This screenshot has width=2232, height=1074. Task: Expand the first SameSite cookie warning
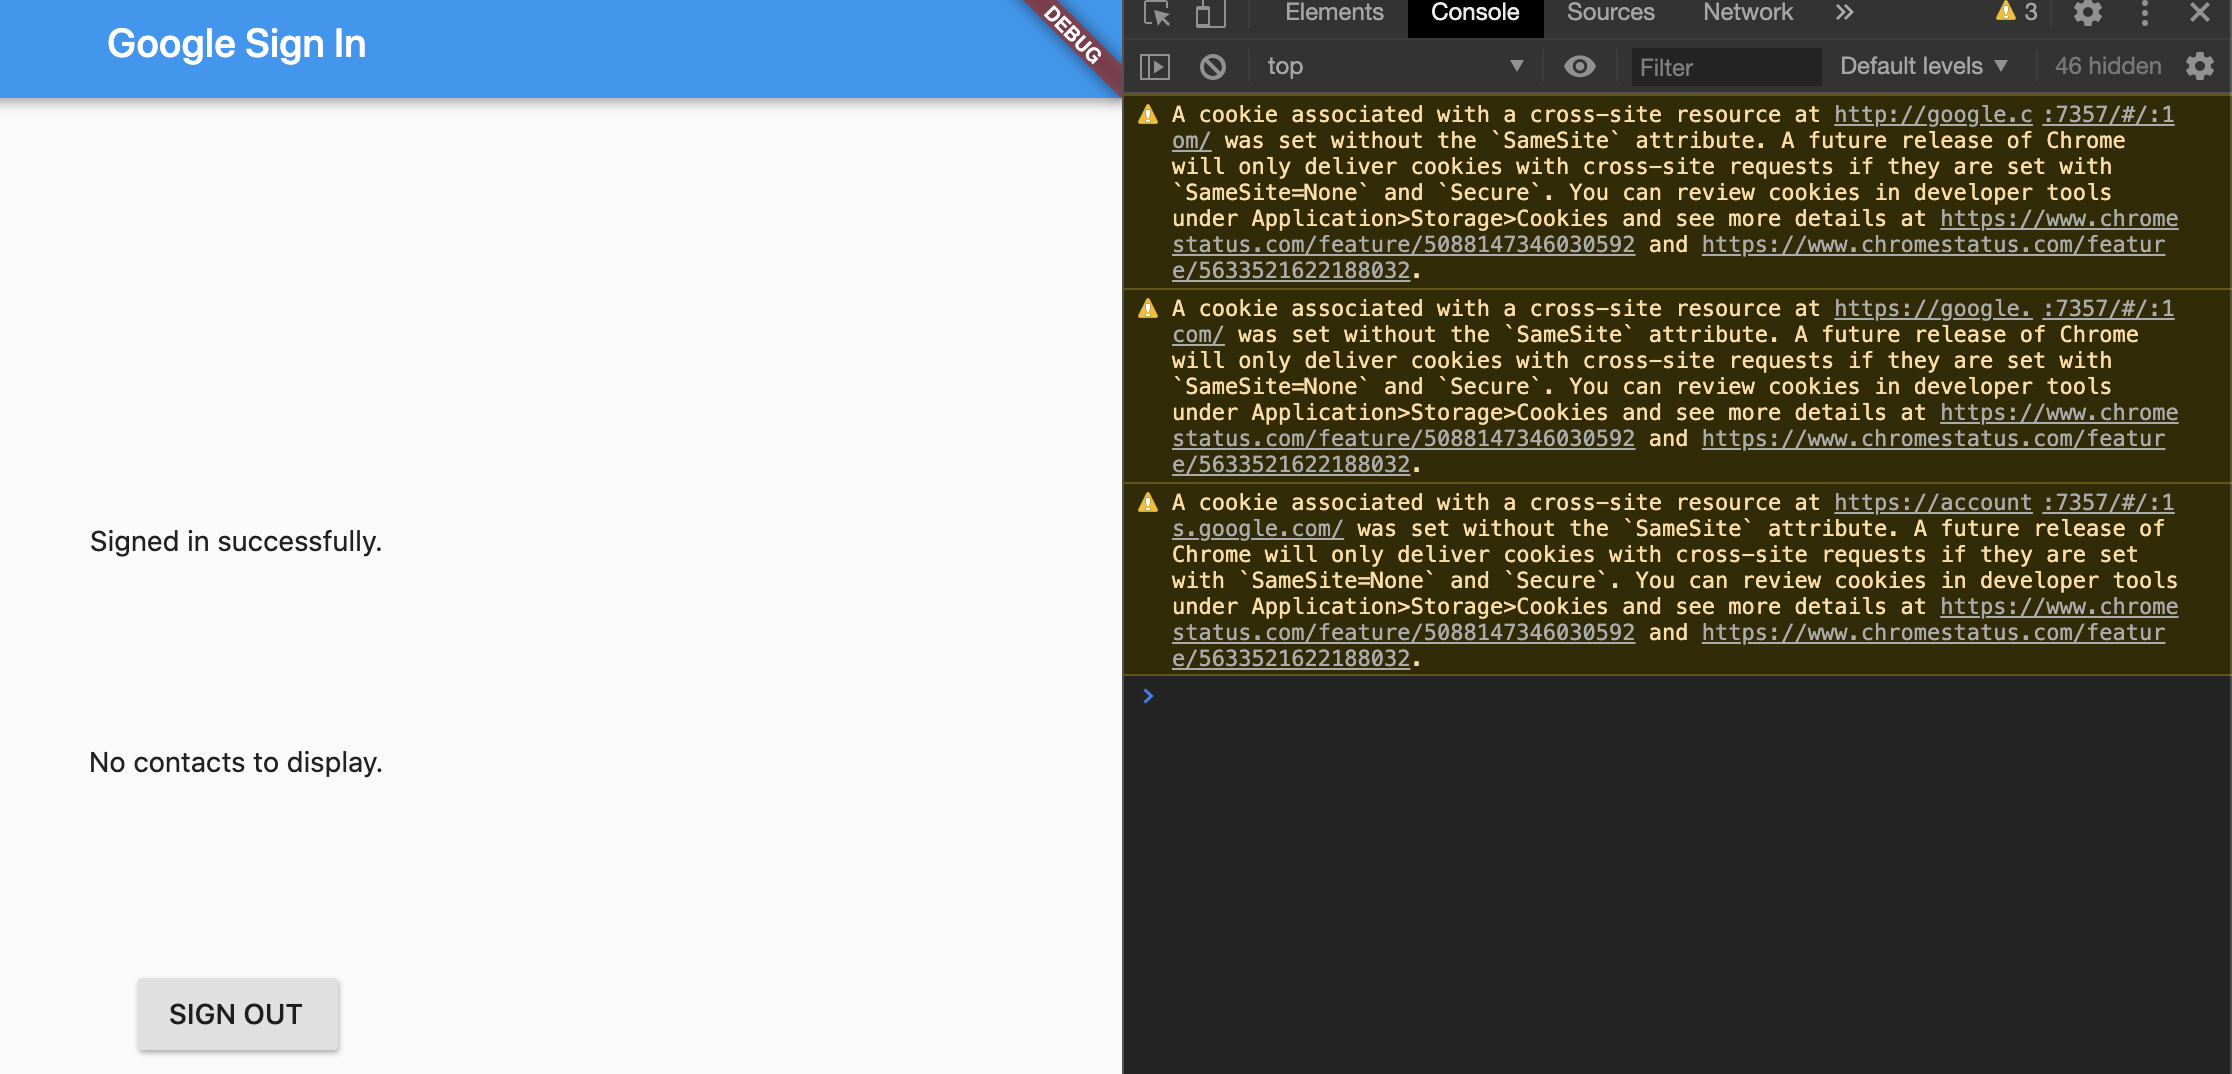1148,113
